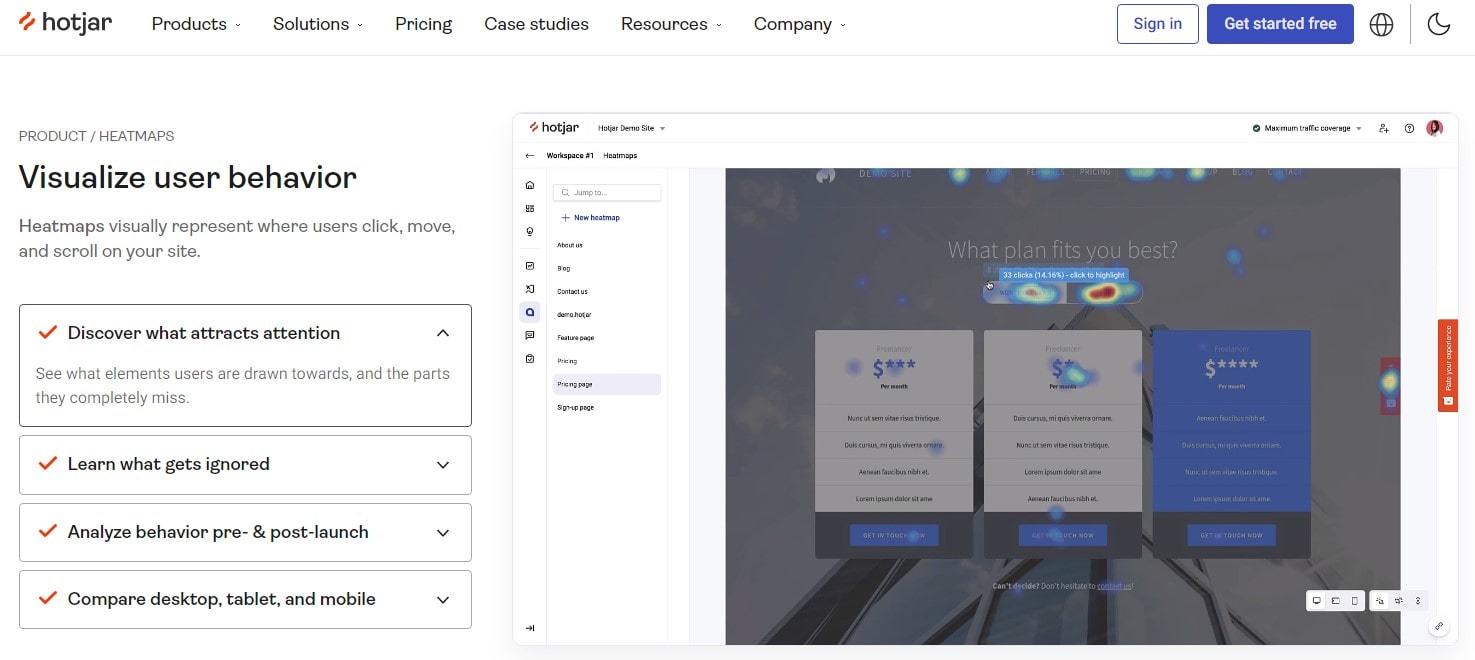Select demo.hotjar heatmap in list
This screenshot has width=1475, height=660.
tap(573, 314)
